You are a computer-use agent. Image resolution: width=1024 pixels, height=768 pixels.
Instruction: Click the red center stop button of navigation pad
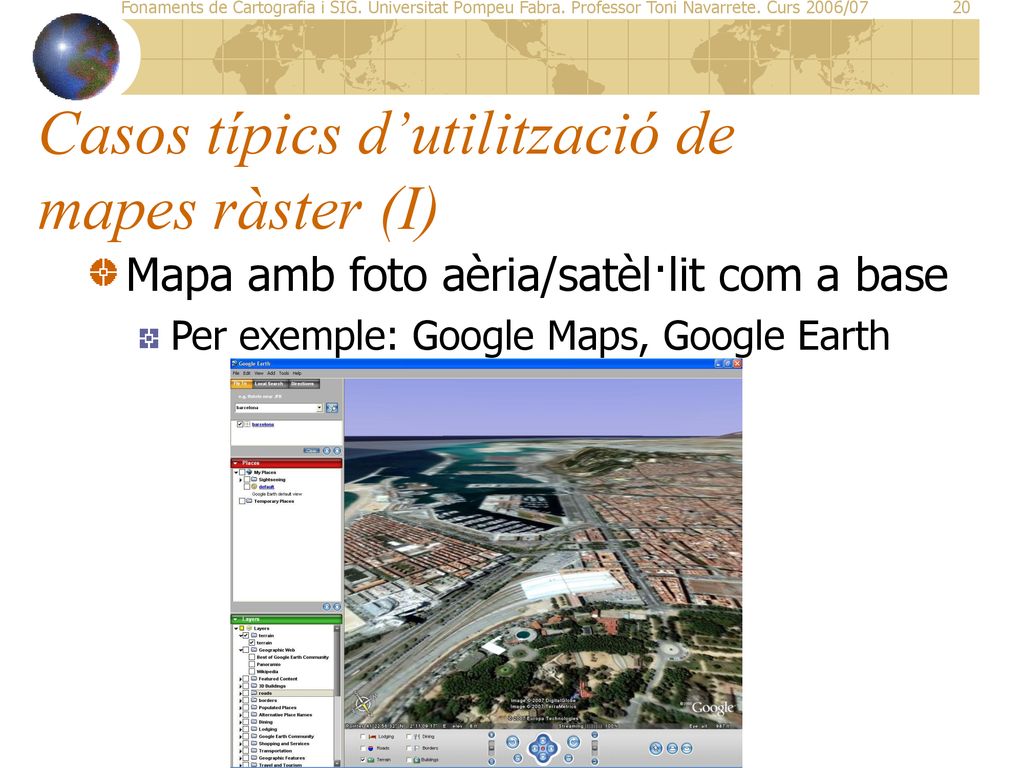click(x=543, y=748)
